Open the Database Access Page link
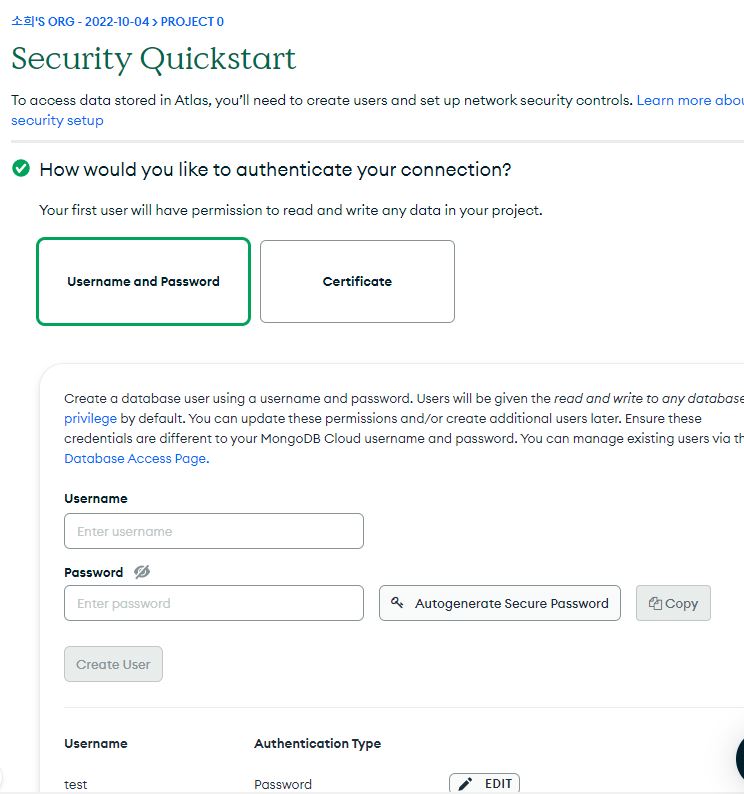Screen dimensions: 744x794 [135, 458]
